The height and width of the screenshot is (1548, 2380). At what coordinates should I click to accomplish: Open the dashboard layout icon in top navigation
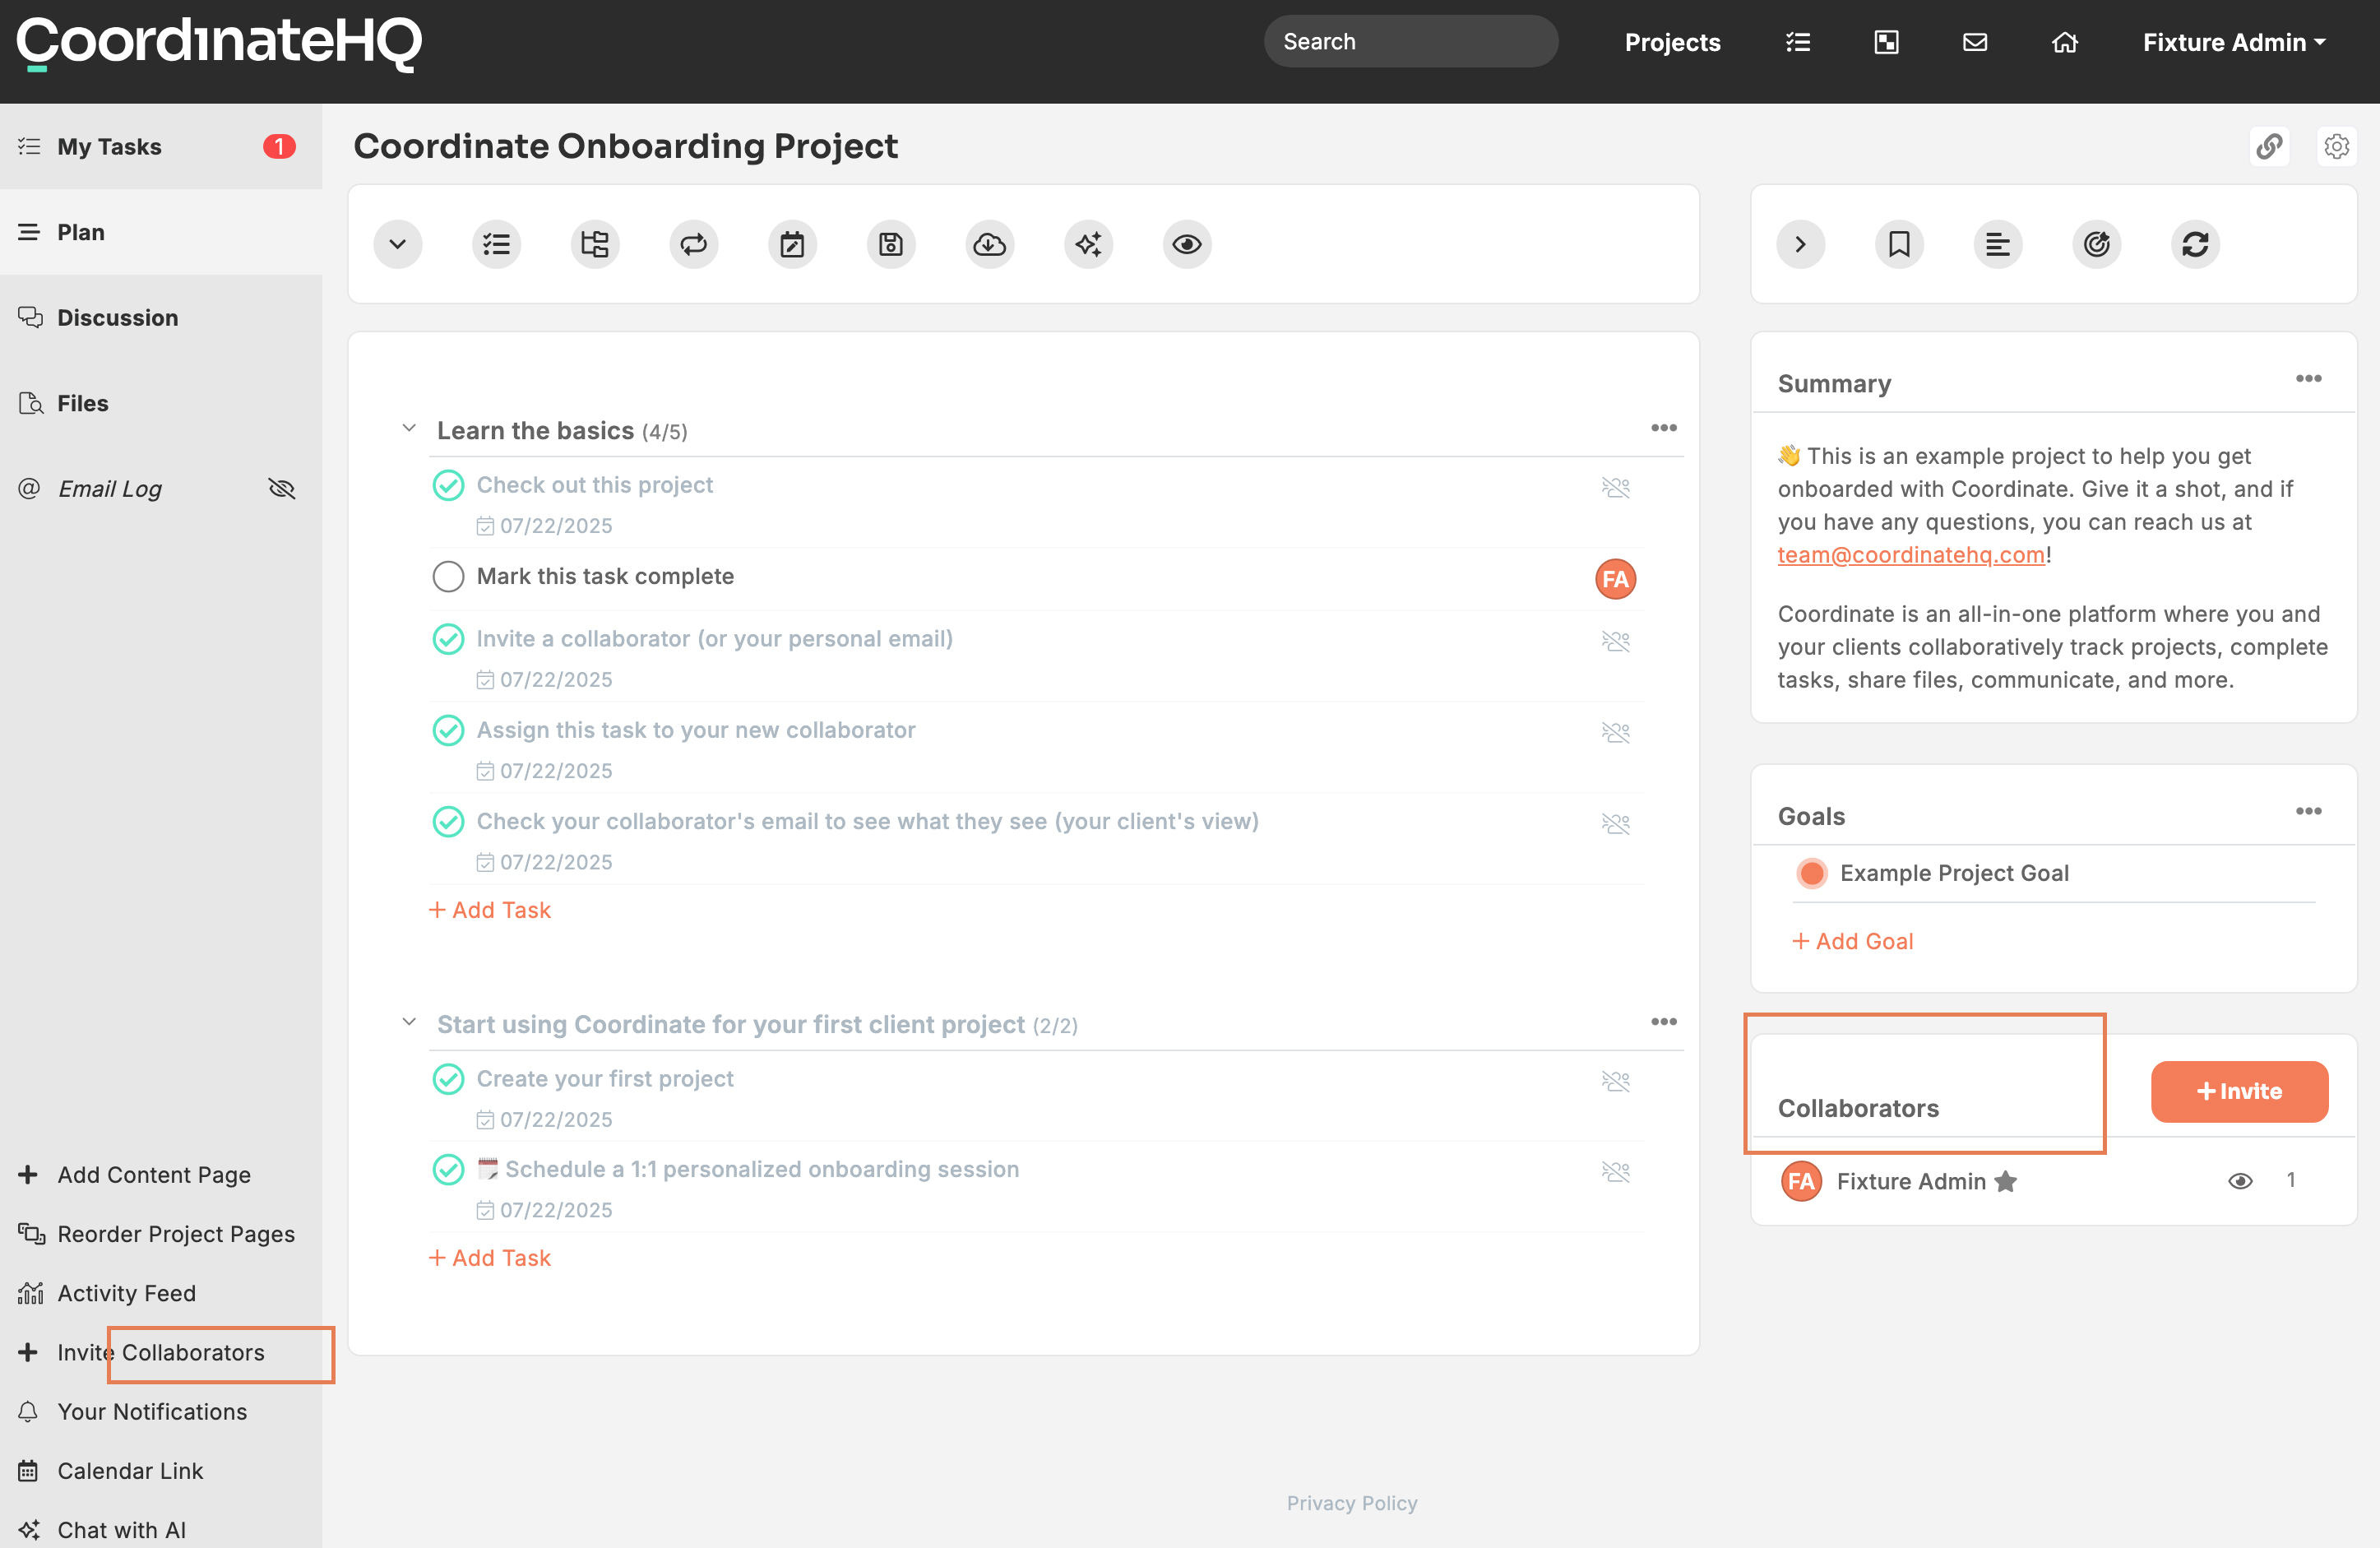tap(1886, 42)
